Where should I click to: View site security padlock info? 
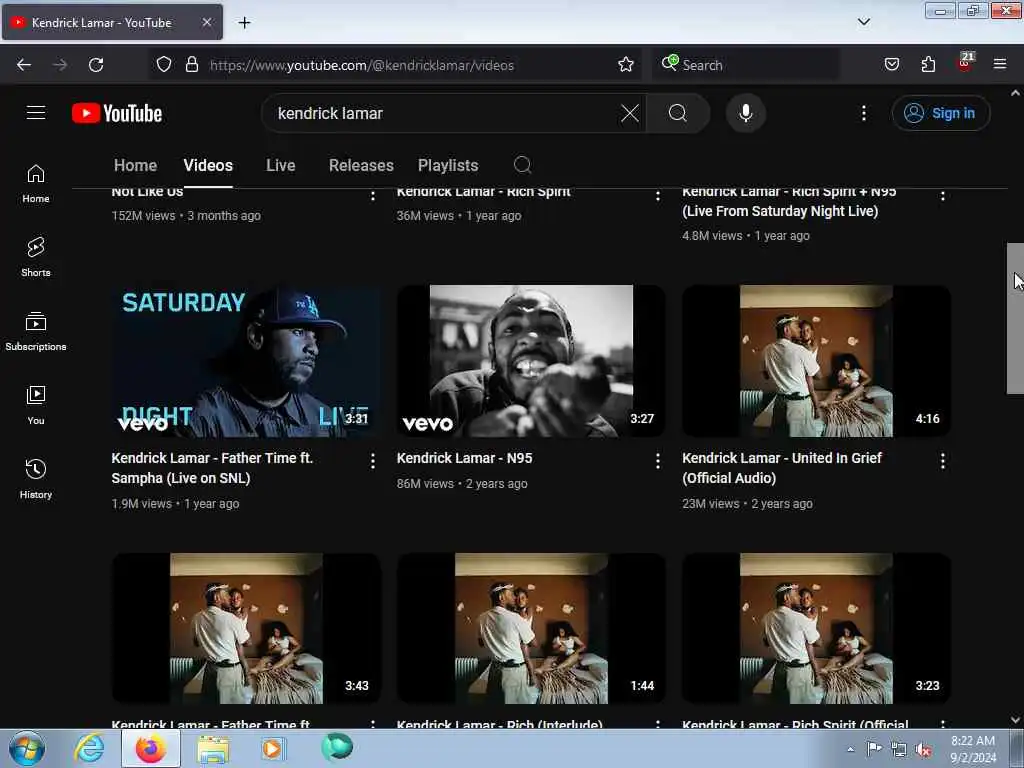point(191,64)
